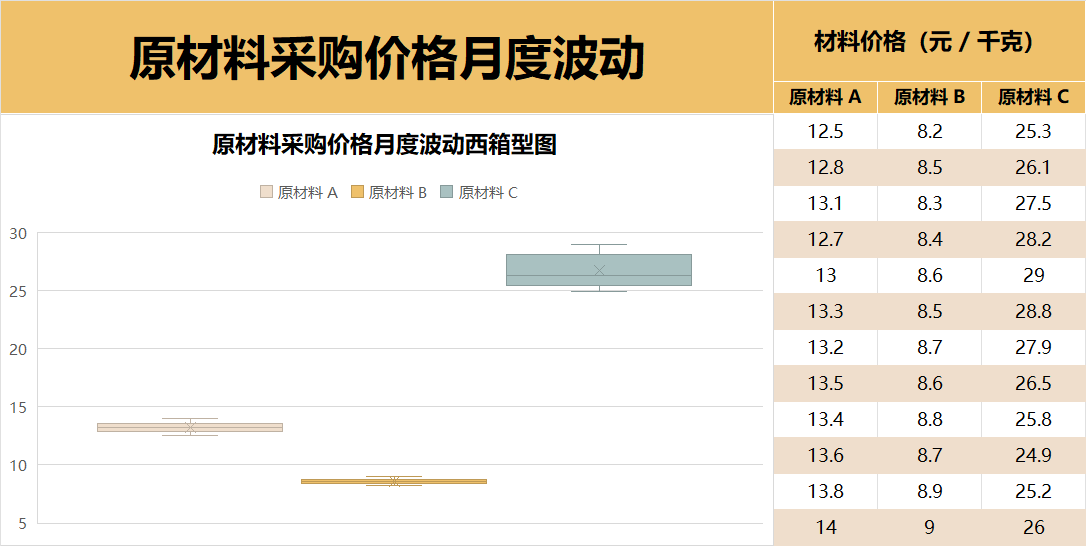Click the main heading 原材料采购价格月度波动
Screen dimensions: 1086x546
tap(387, 58)
